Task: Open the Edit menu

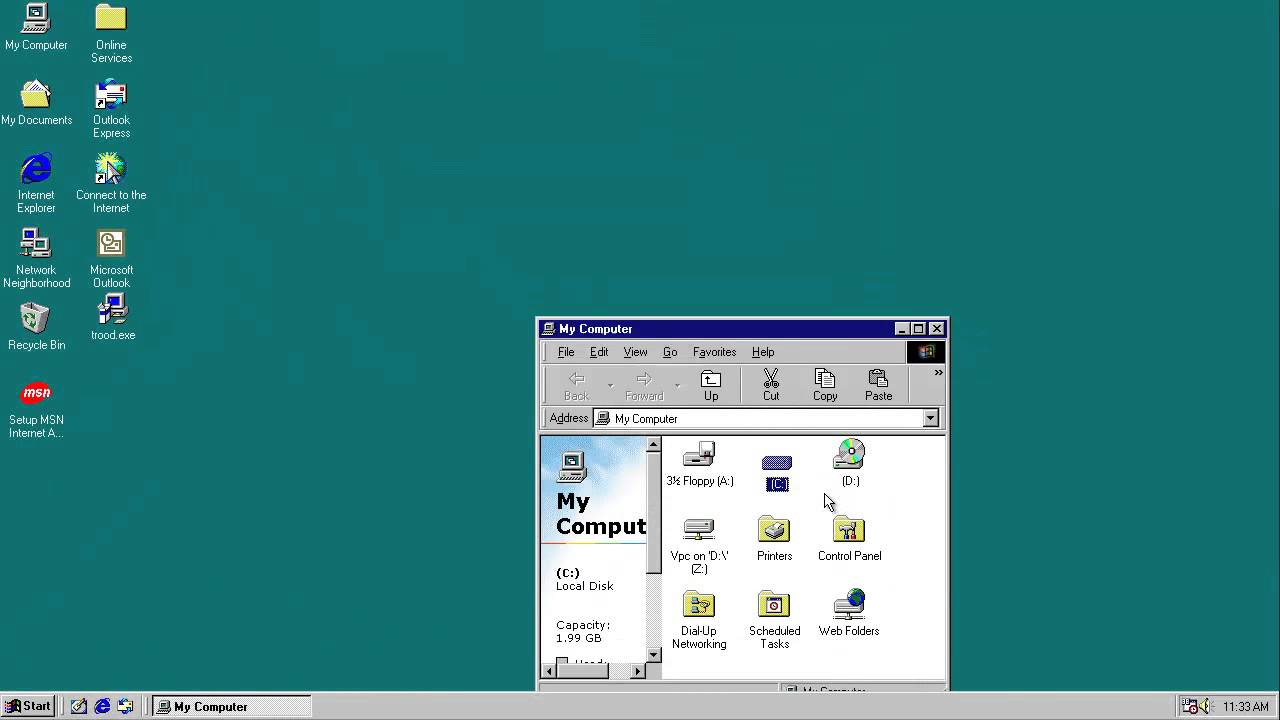Action: pyautogui.click(x=599, y=352)
